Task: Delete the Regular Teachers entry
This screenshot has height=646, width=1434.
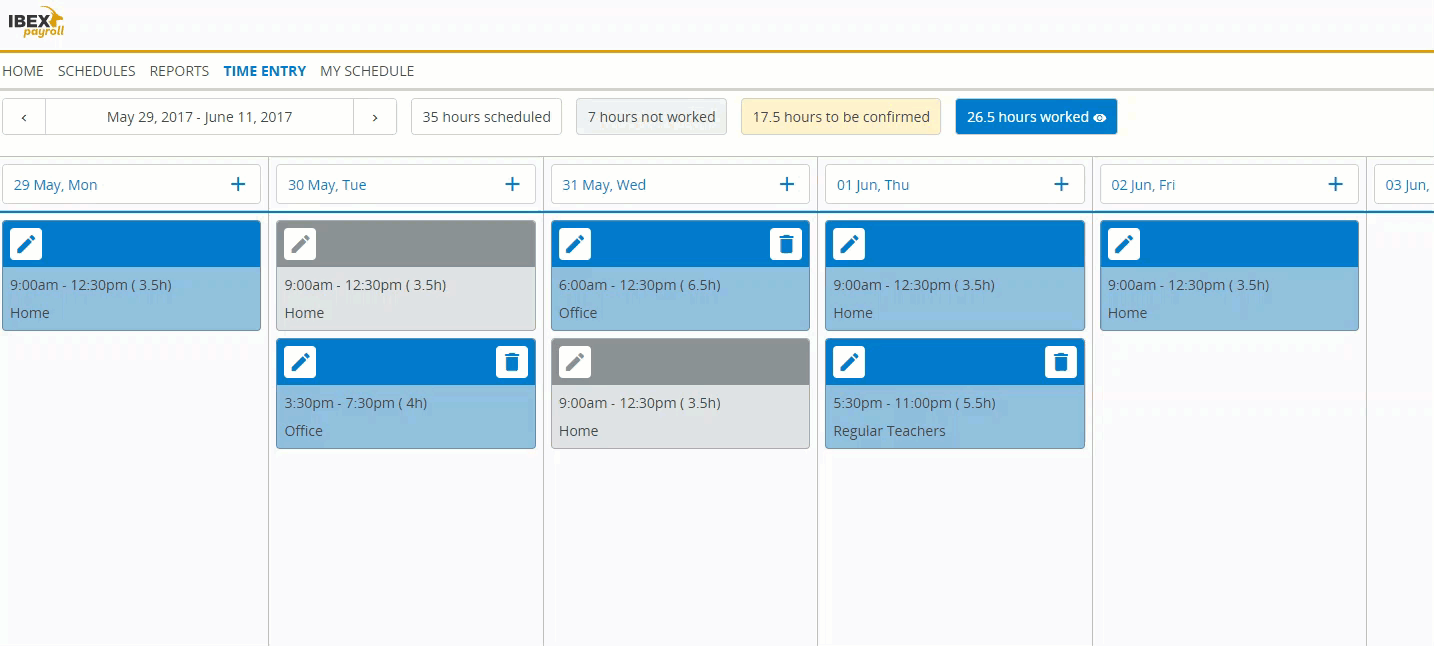Action: 1061,362
